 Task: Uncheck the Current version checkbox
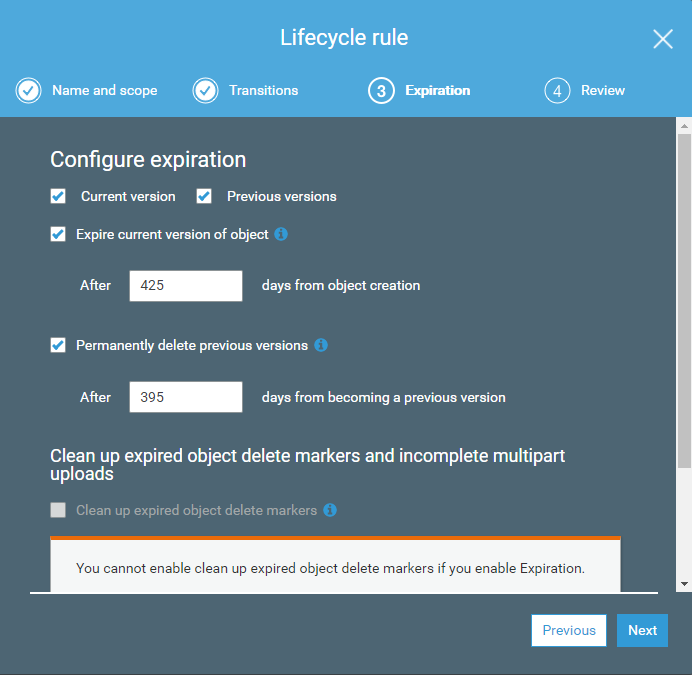click(x=58, y=196)
